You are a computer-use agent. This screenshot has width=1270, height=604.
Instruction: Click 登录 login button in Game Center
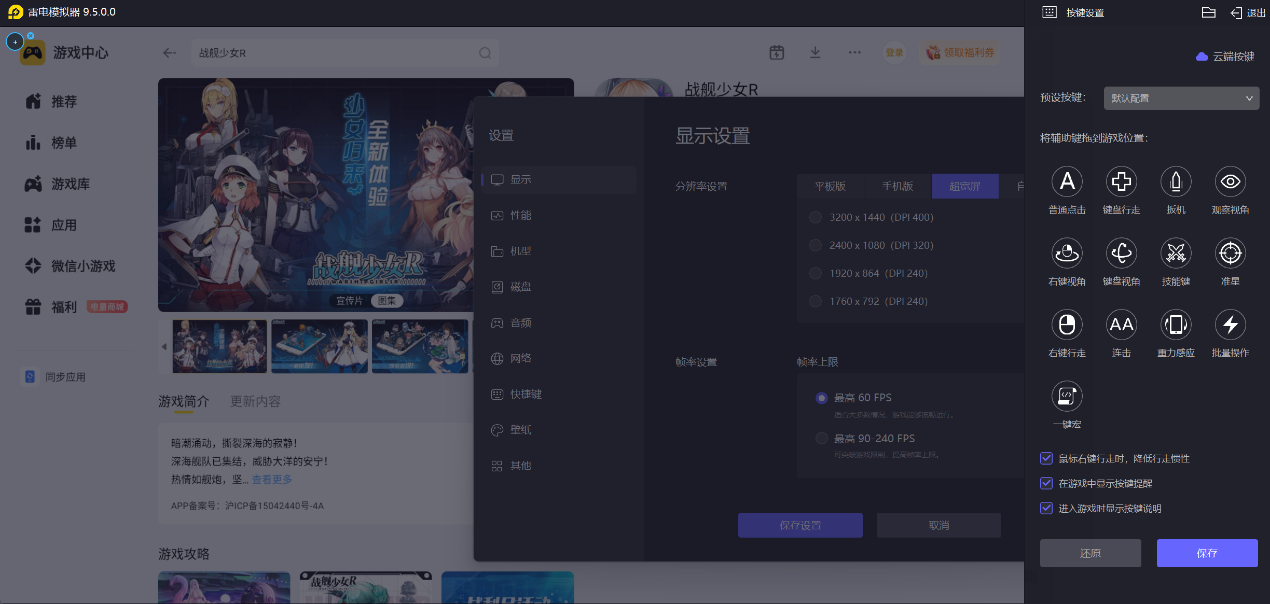pyautogui.click(x=894, y=53)
